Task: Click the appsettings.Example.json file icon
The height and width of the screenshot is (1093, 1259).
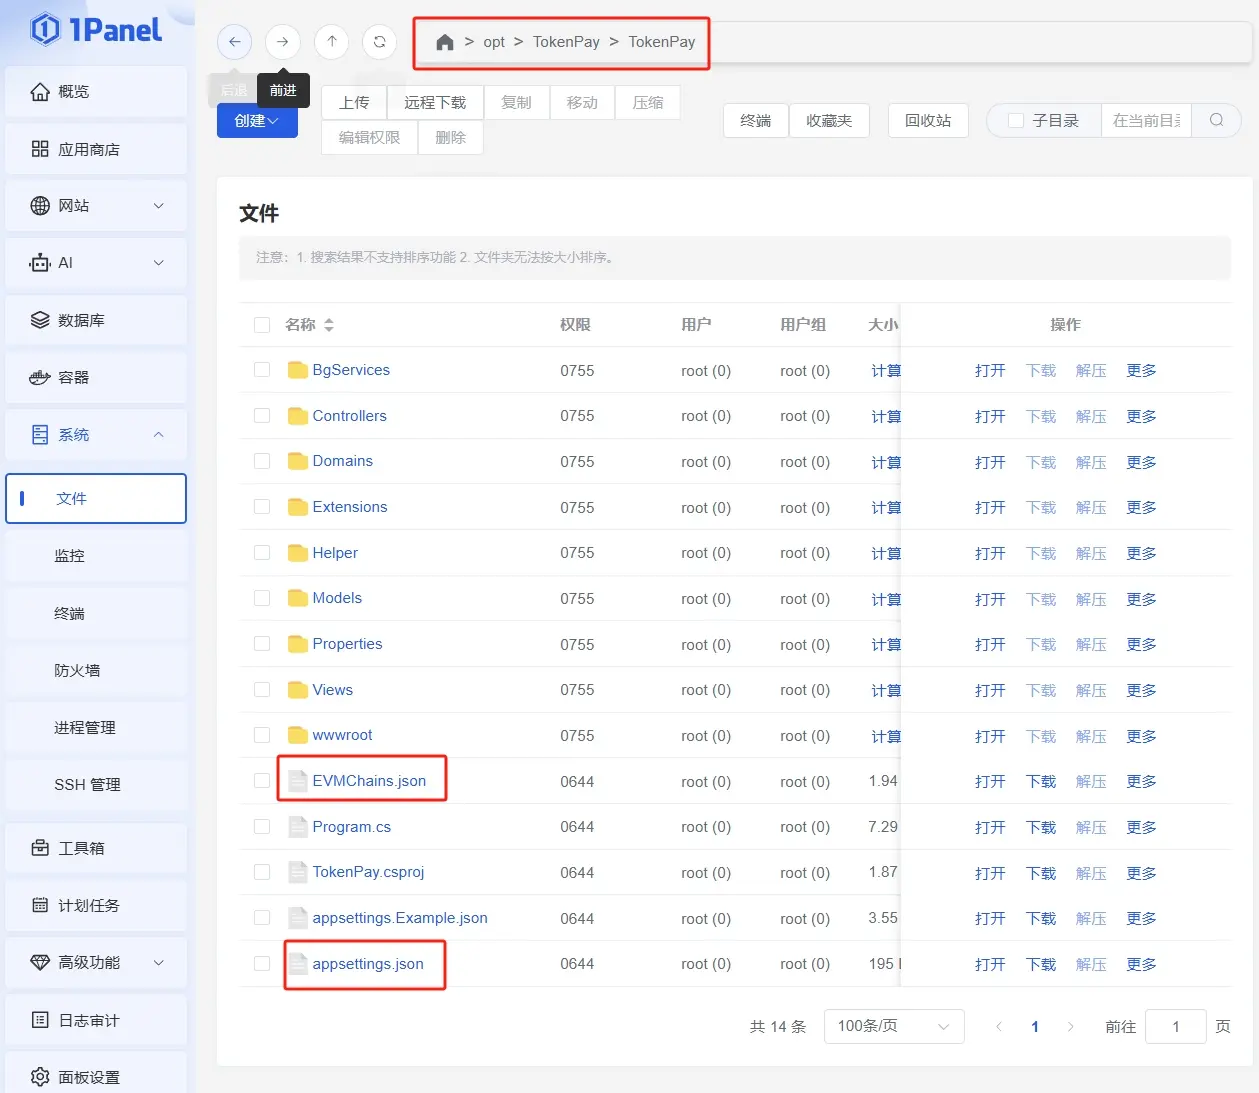Action: click(297, 918)
